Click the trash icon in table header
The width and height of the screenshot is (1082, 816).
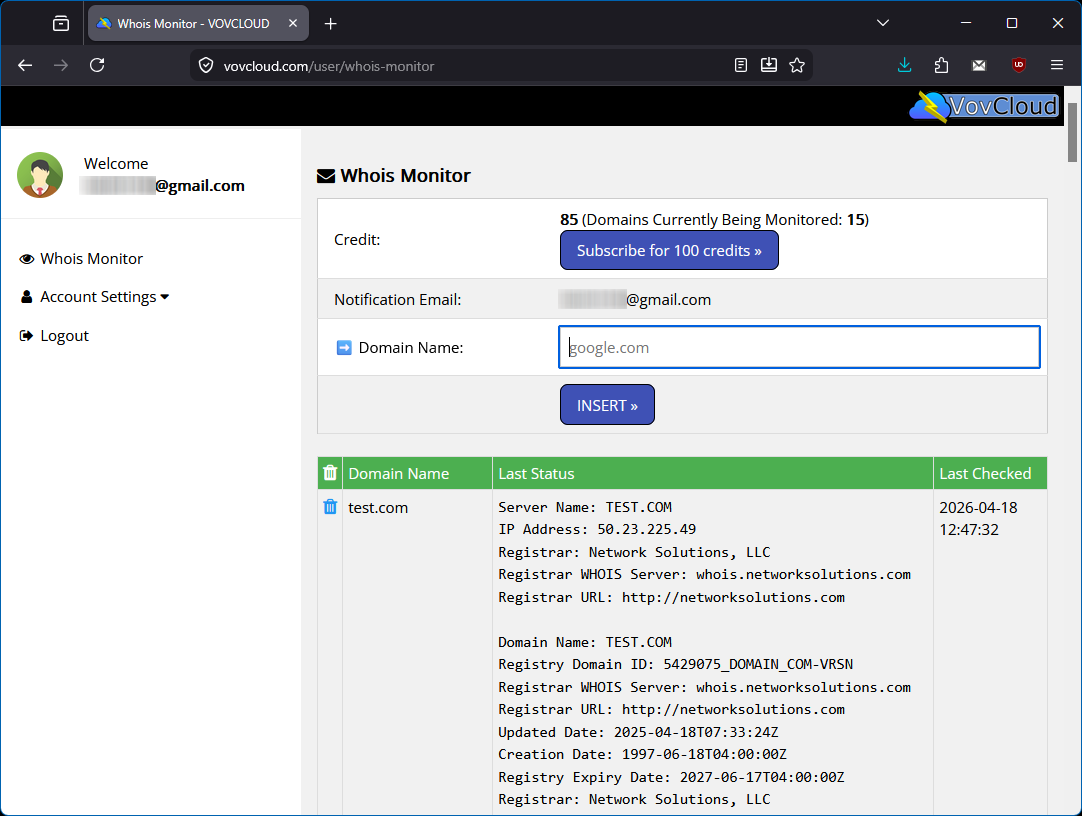tap(330, 473)
